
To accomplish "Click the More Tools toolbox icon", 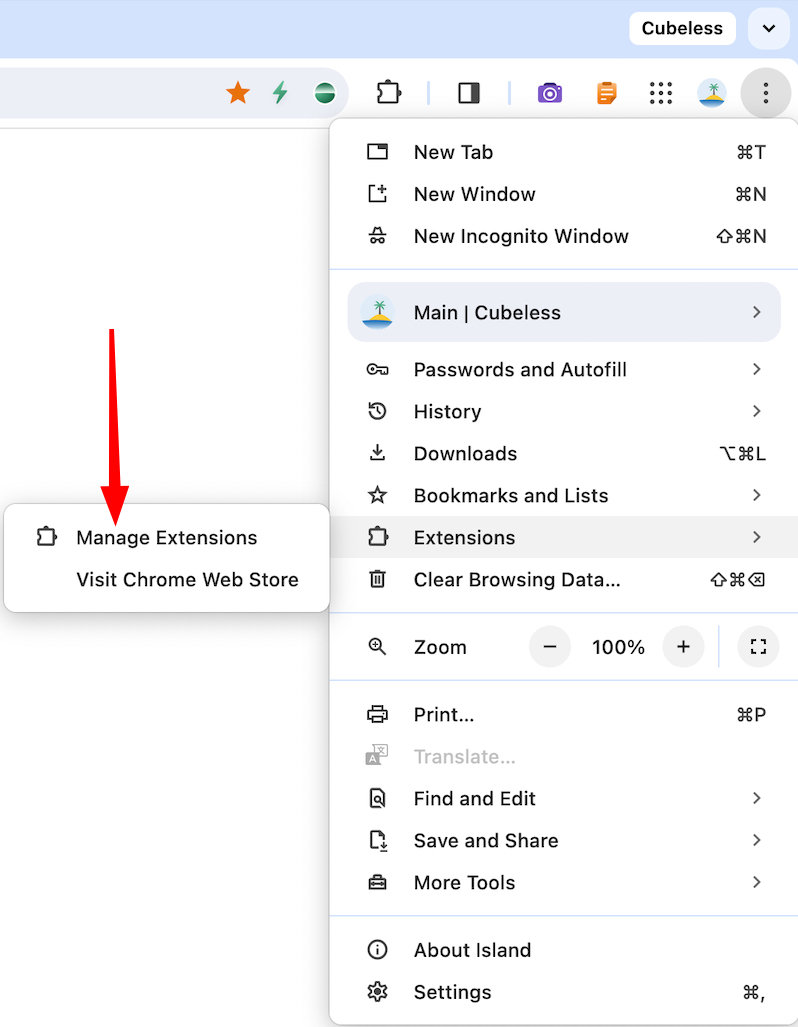I will coord(377,882).
